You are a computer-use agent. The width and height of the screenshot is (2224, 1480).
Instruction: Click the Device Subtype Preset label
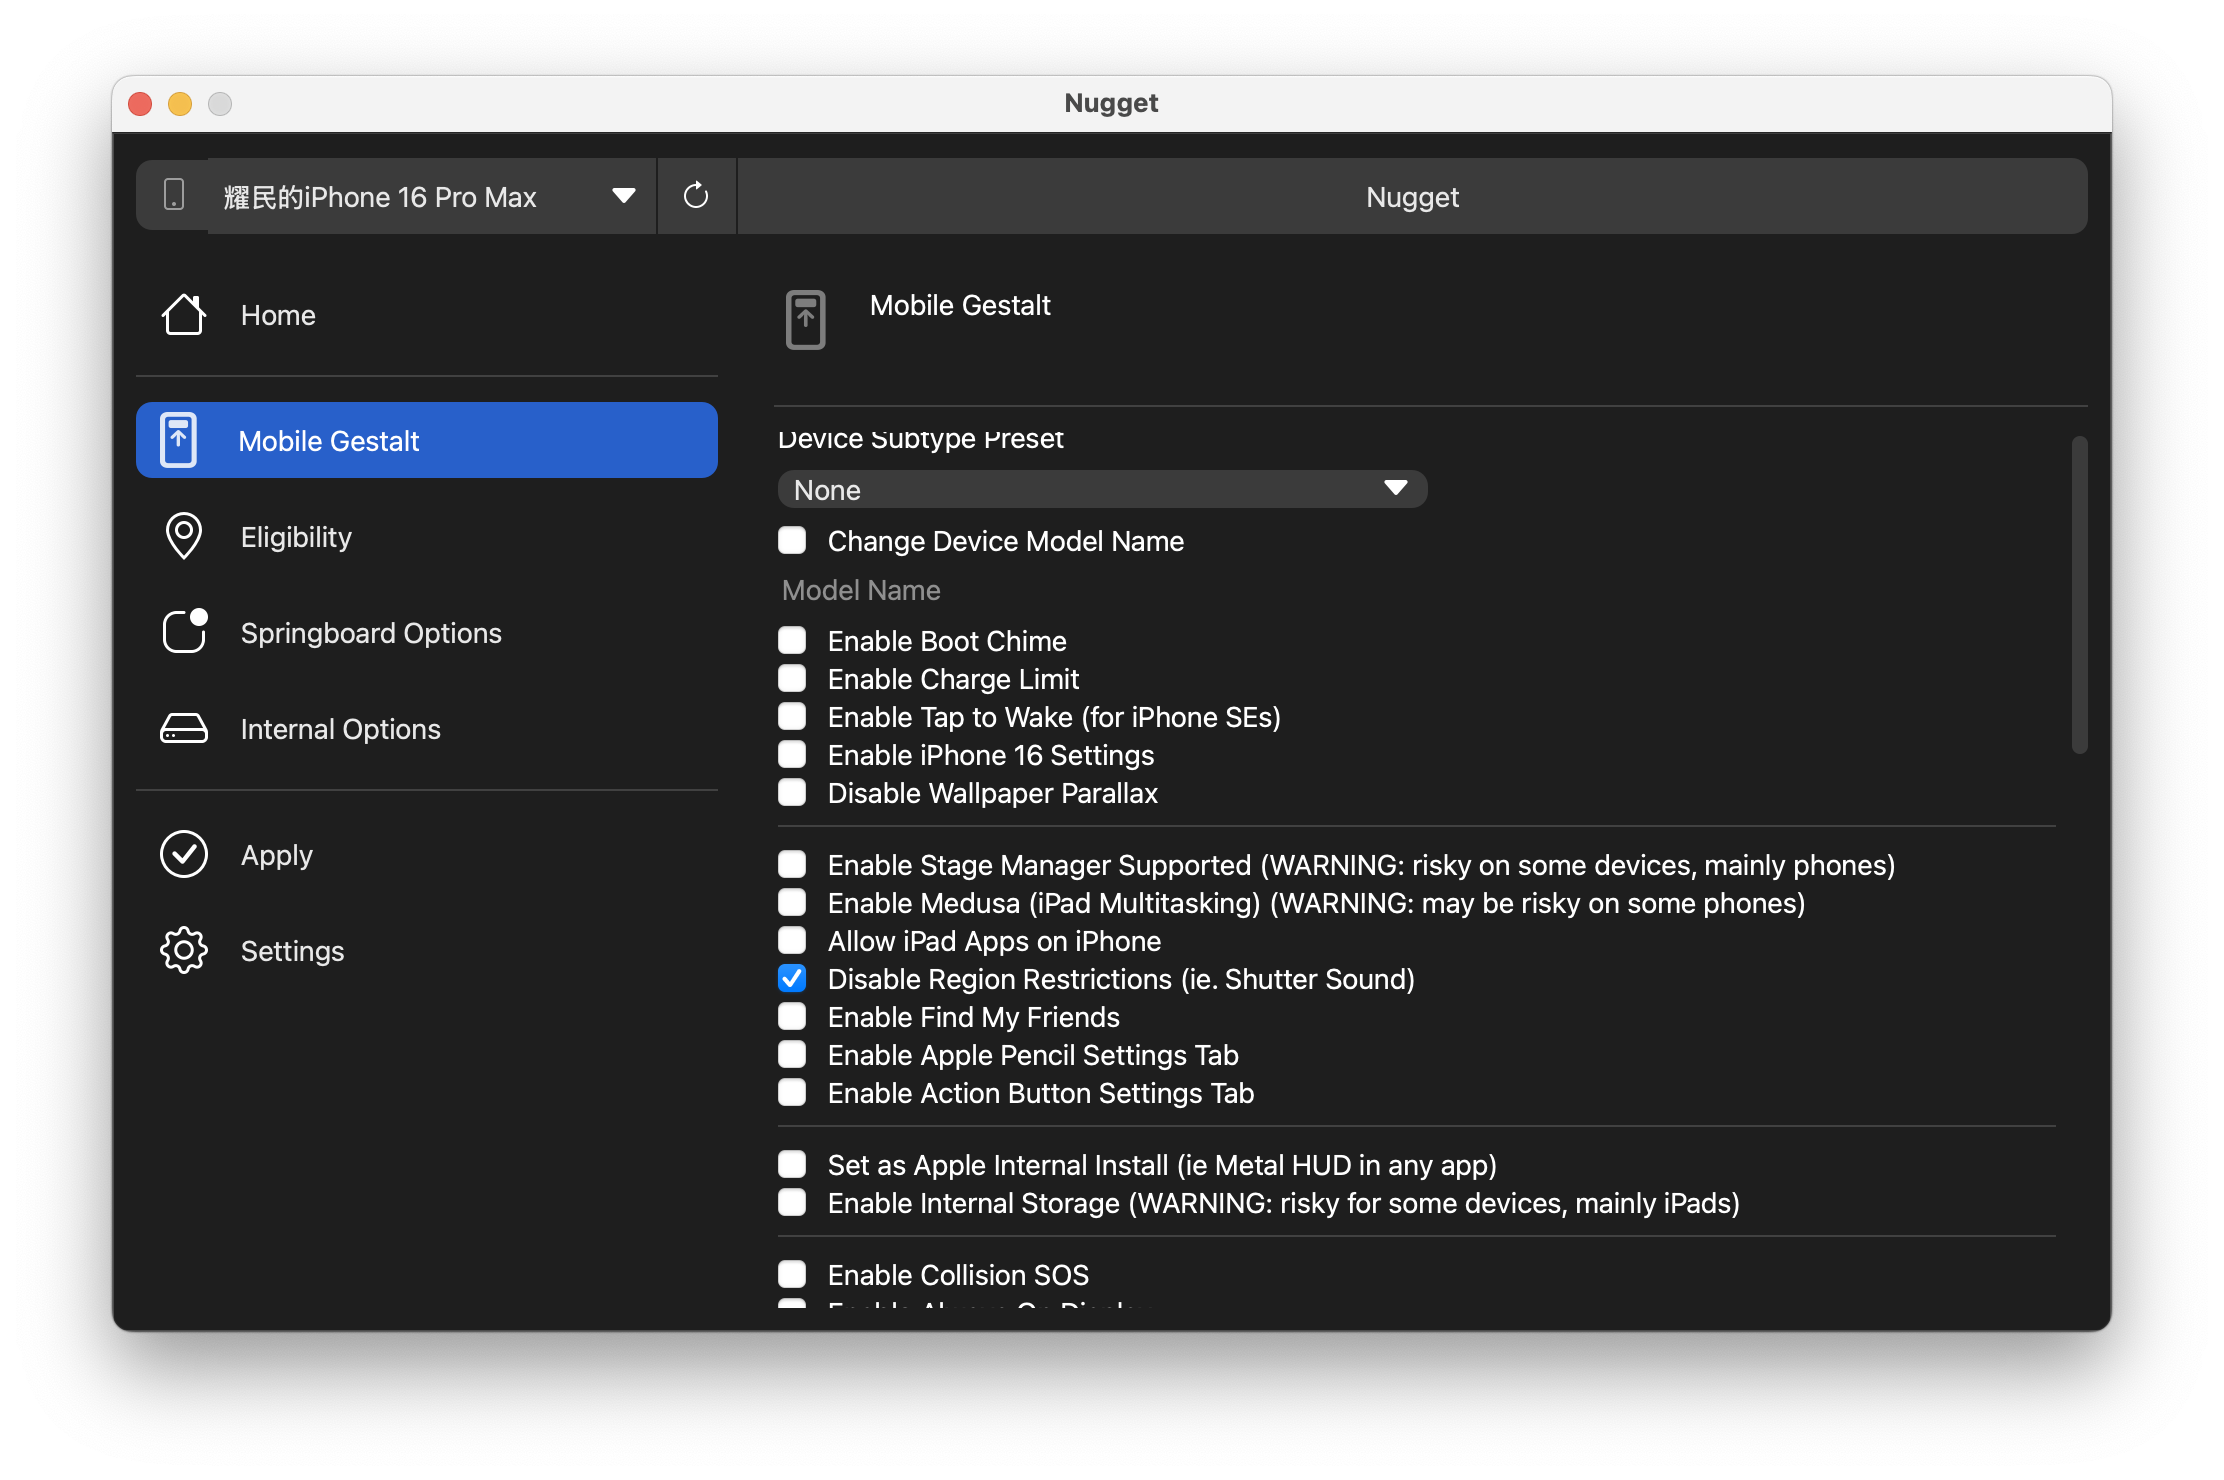pyautogui.click(x=920, y=439)
